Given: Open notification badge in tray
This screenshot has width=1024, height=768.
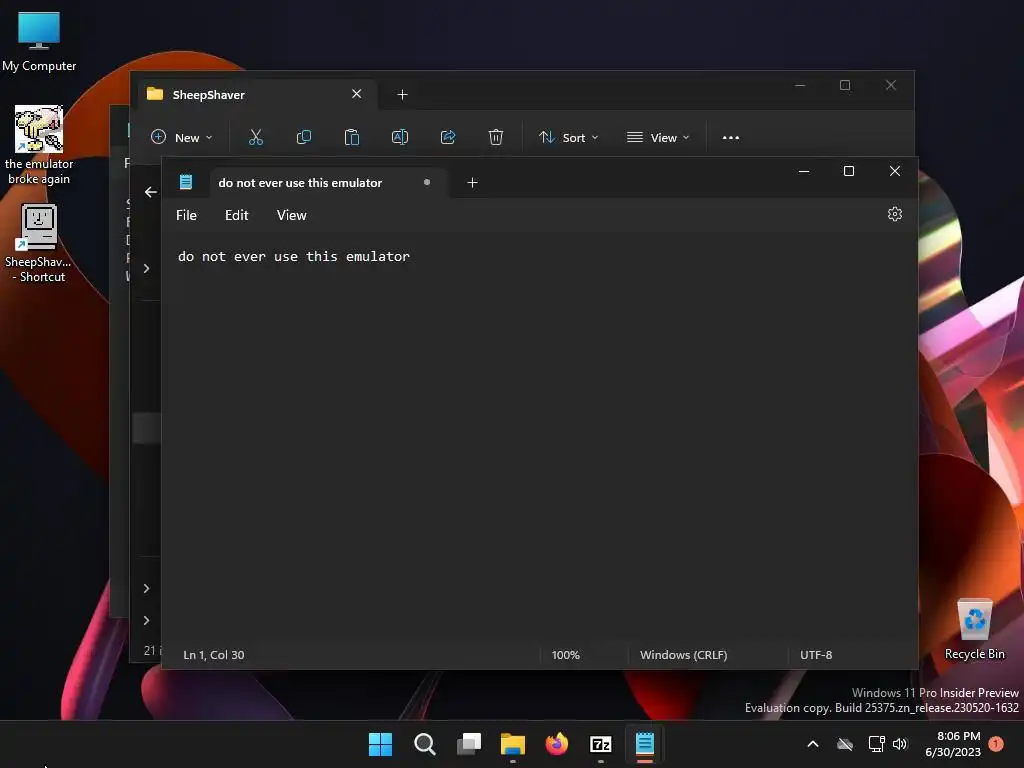Looking at the screenshot, I should (x=996, y=744).
